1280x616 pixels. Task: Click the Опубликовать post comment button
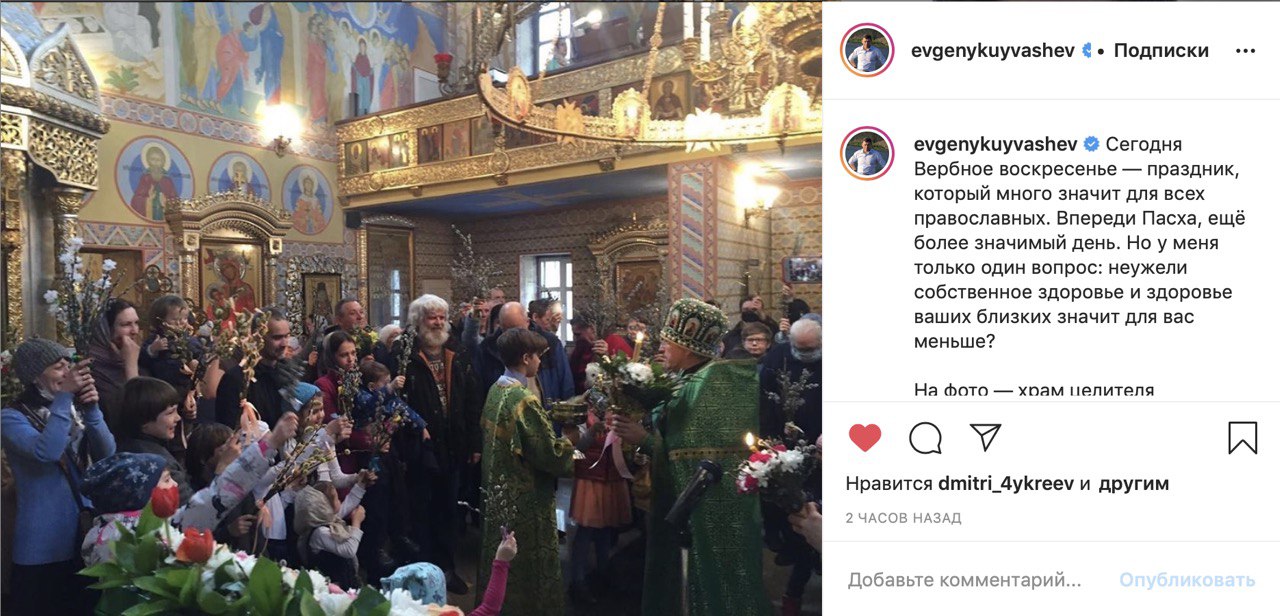coord(1187,580)
